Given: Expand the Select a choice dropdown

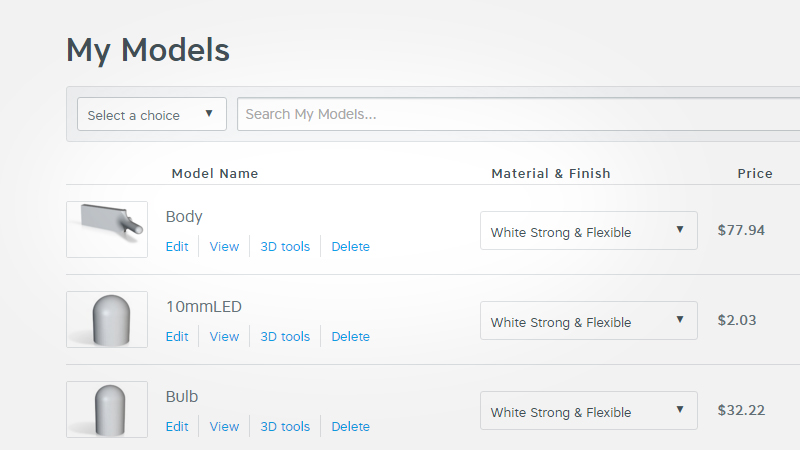Looking at the screenshot, I should click(152, 114).
